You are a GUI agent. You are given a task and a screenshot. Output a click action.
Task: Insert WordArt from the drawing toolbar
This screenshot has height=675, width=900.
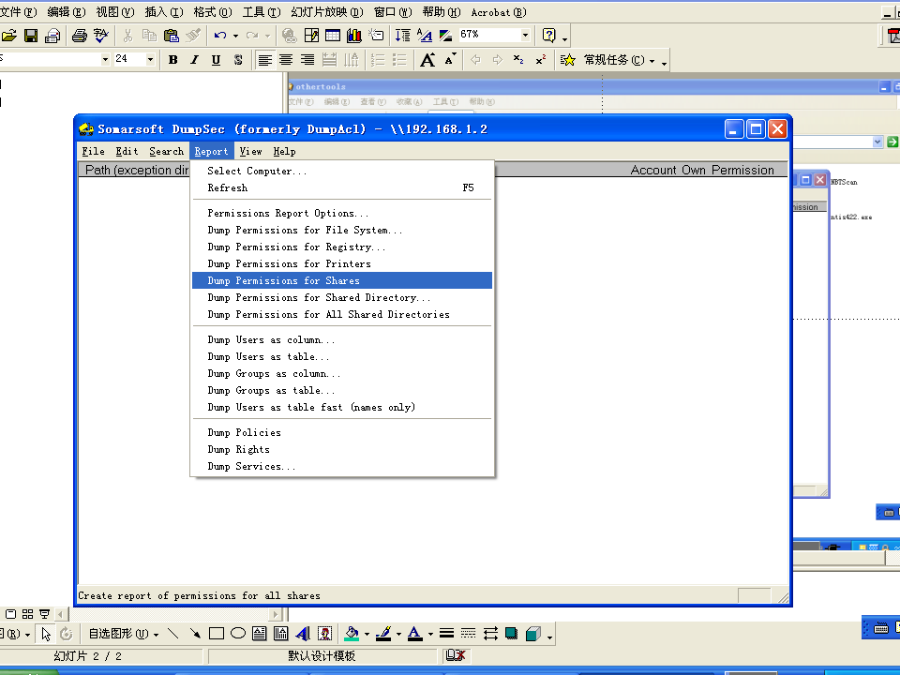303,634
